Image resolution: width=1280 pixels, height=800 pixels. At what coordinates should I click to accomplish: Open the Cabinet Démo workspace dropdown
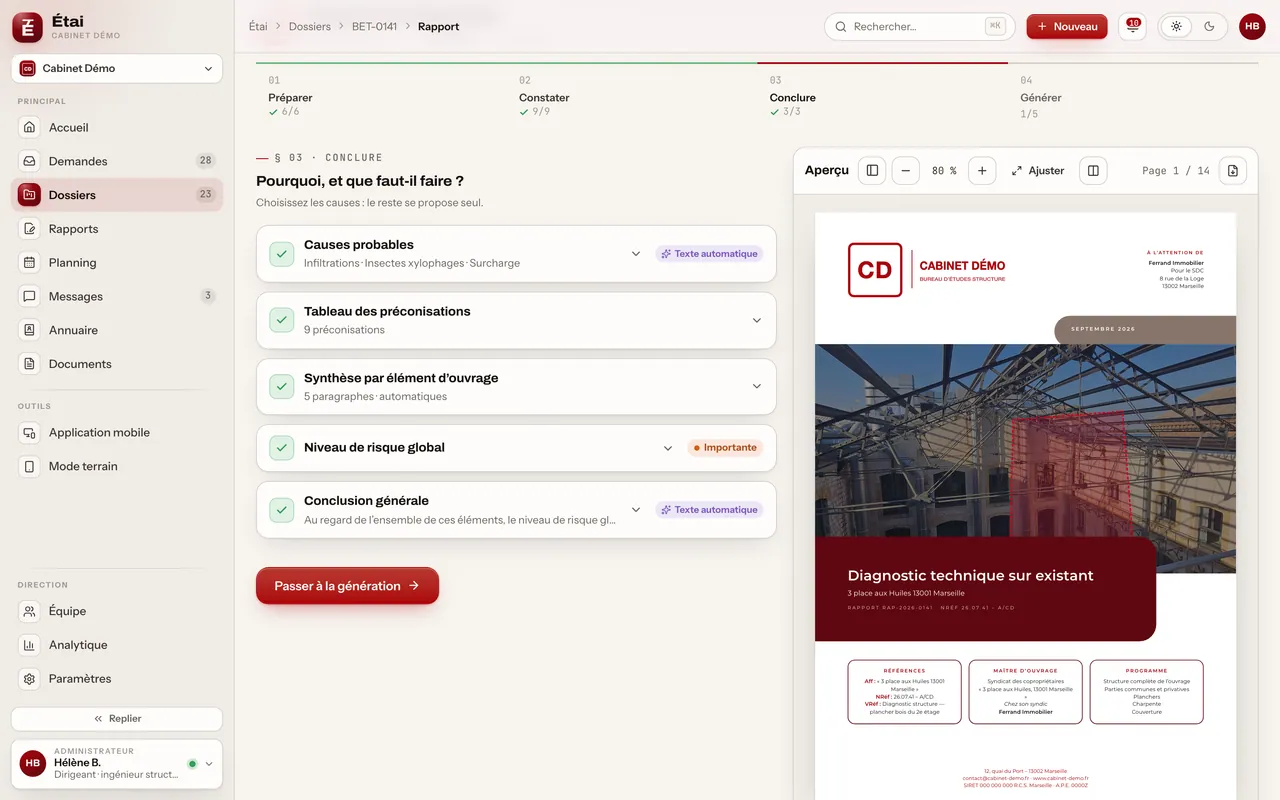pyautogui.click(x=117, y=69)
